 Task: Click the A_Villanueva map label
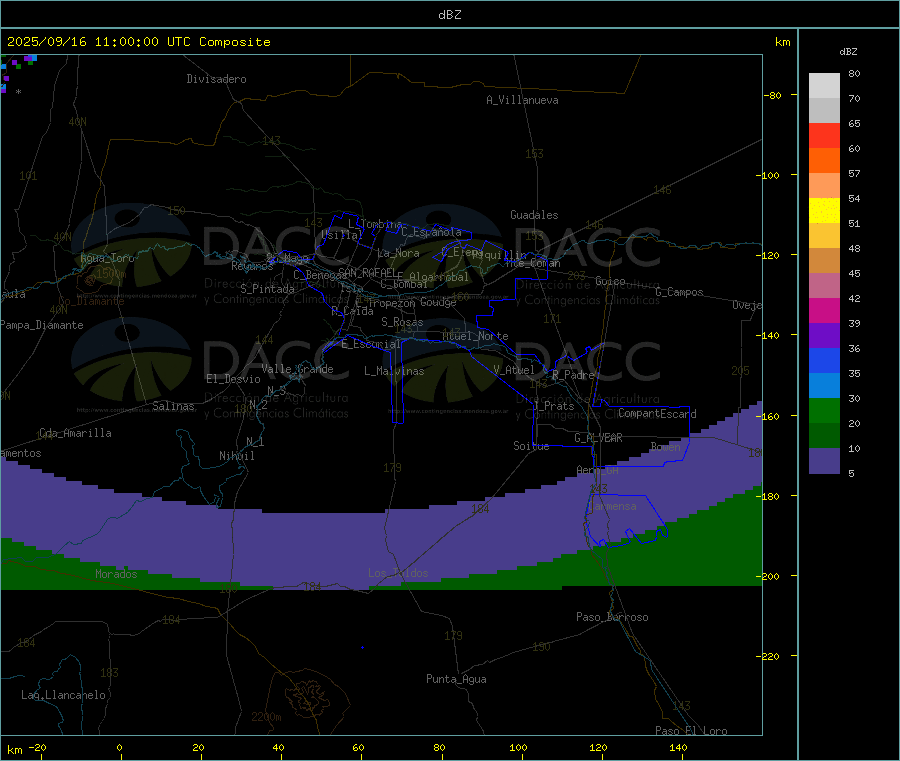(x=522, y=100)
